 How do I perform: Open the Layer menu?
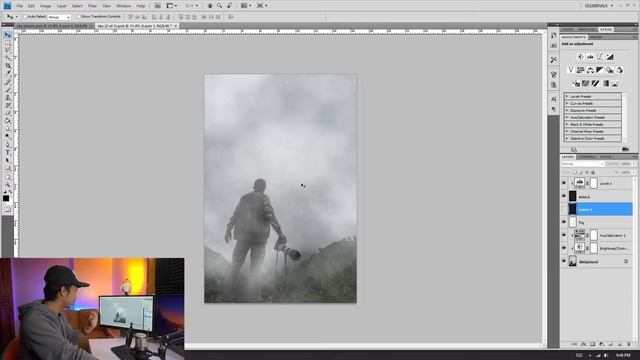coord(61,6)
